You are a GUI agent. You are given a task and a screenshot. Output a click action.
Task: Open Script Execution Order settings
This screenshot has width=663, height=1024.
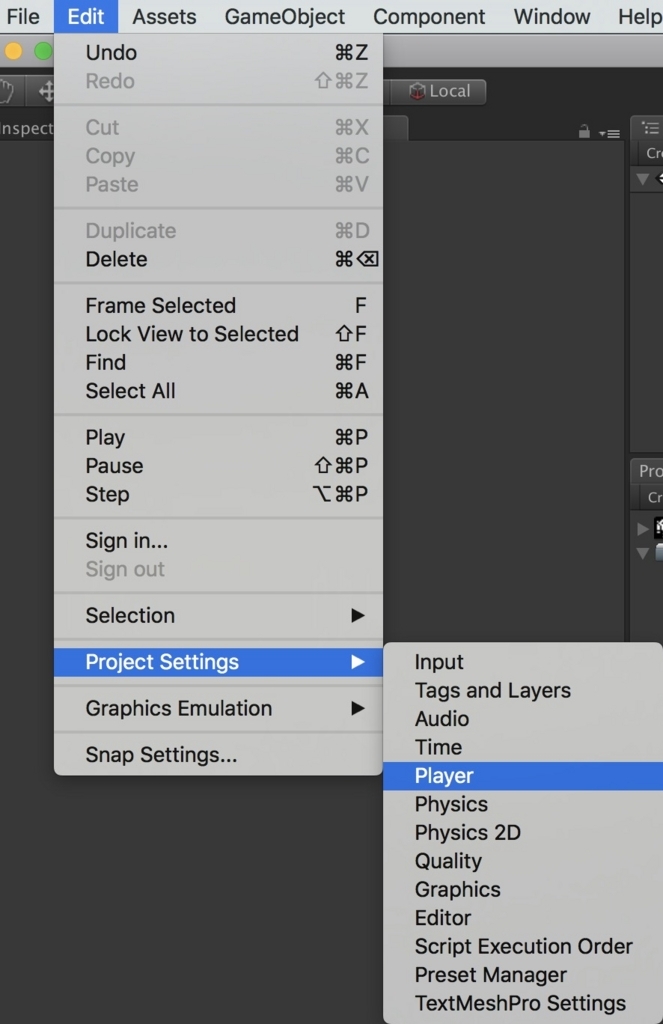point(523,946)
